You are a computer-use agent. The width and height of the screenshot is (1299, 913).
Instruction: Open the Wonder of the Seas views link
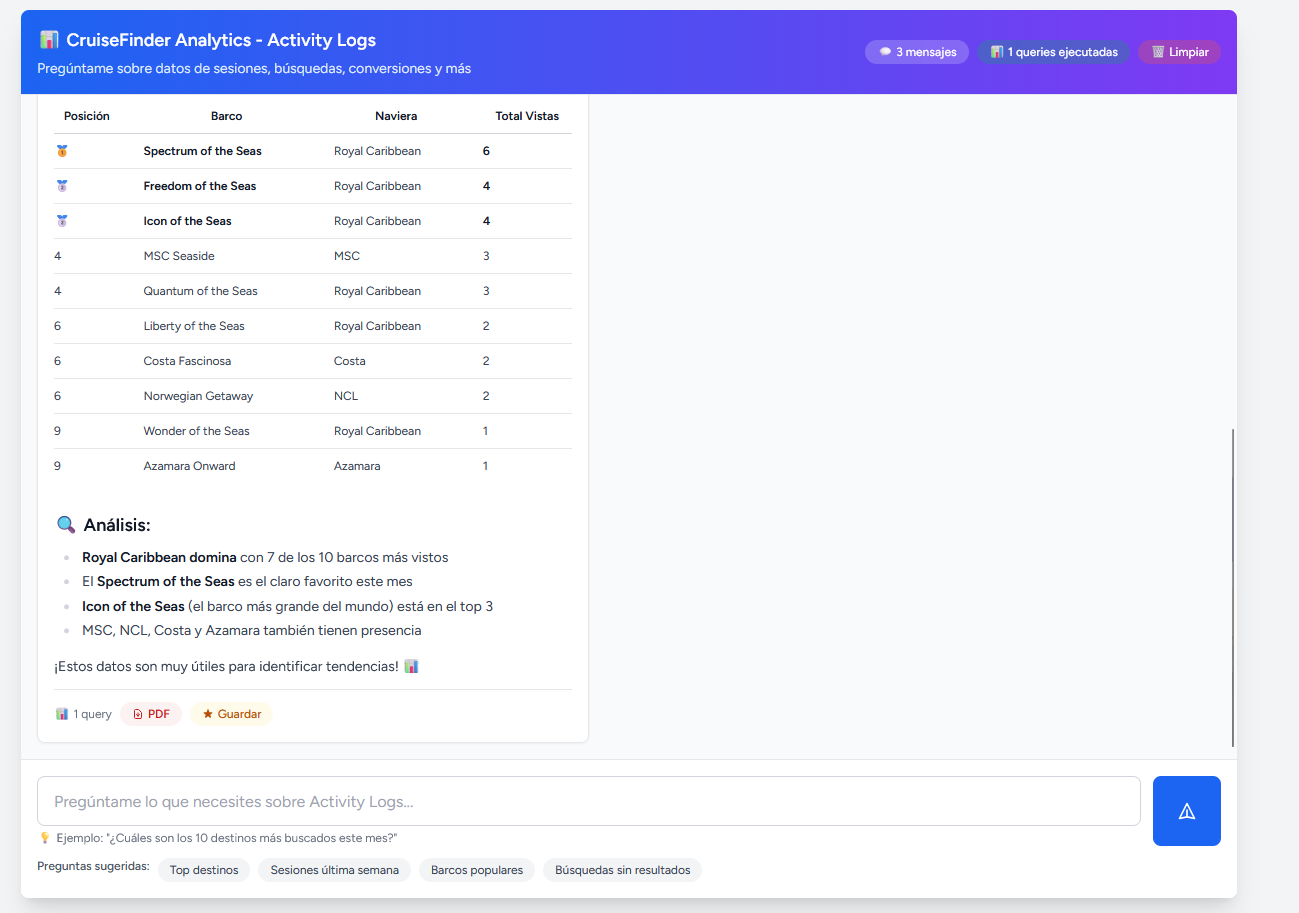point(485,430)
